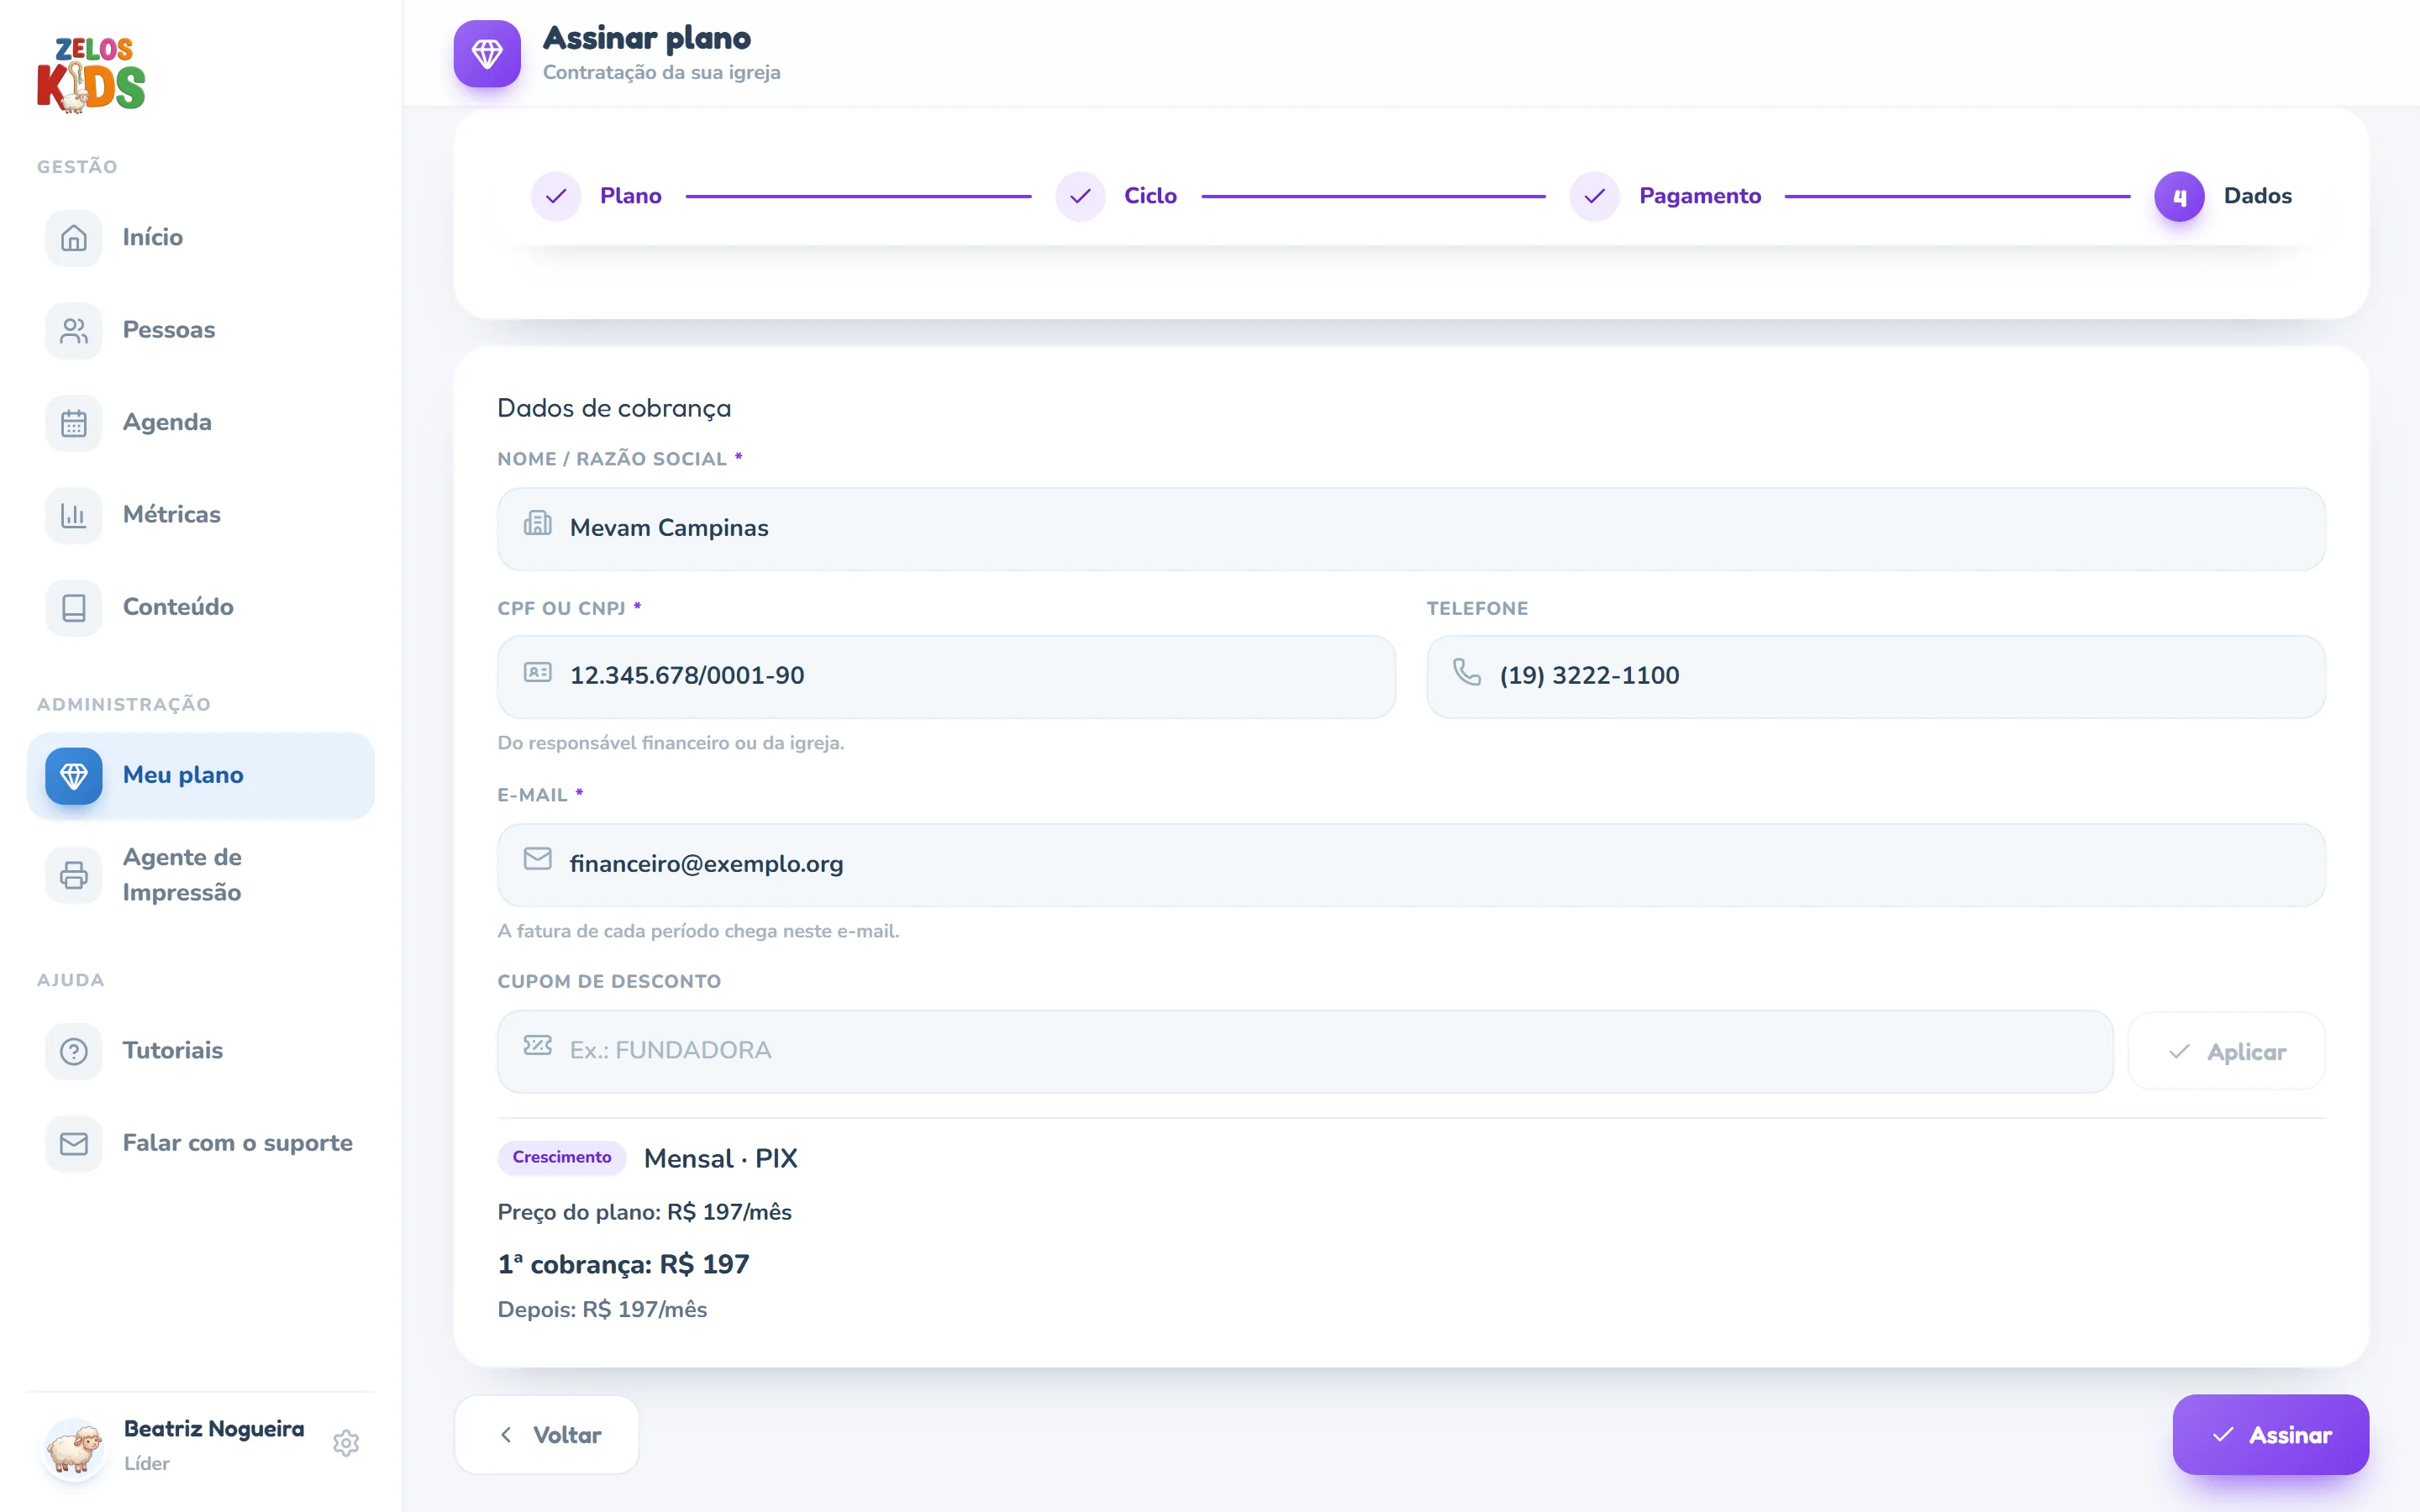This screenshot has height=1512, width=2420.
Task: Click the Agenda calendar icon
Action: [74, 423]
